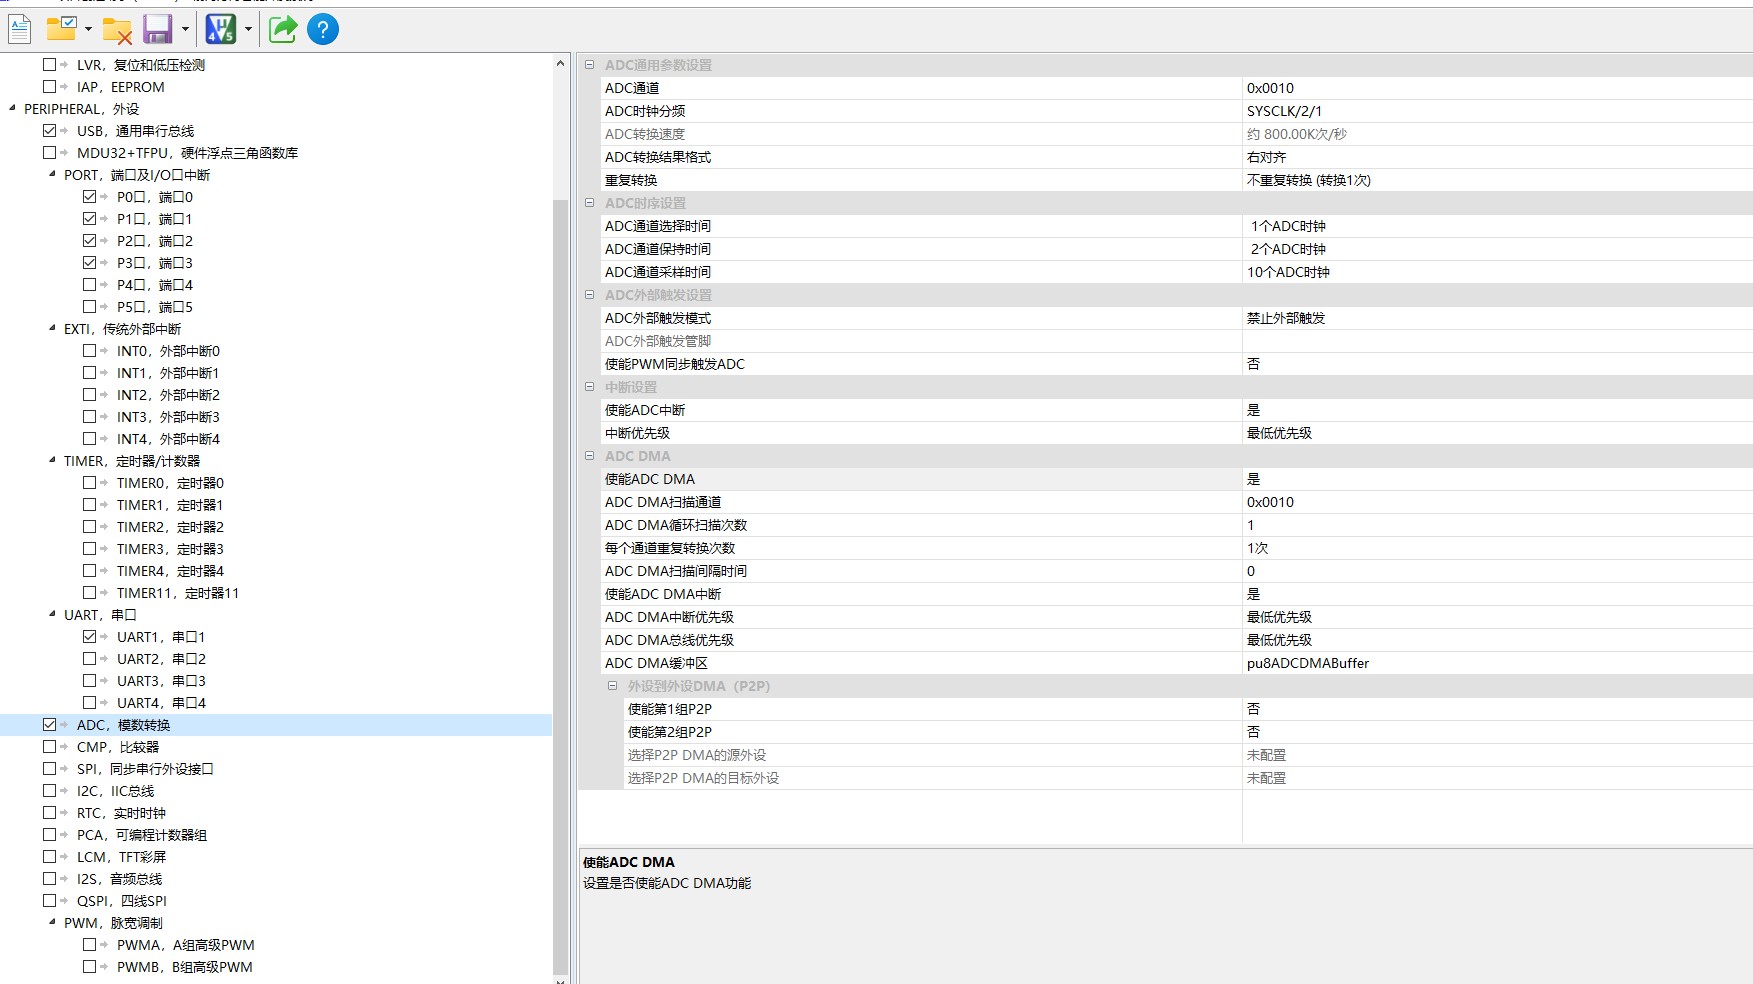Click the open project folder icon
This screenshot has height=984, width=1753.
coord(61,30)
